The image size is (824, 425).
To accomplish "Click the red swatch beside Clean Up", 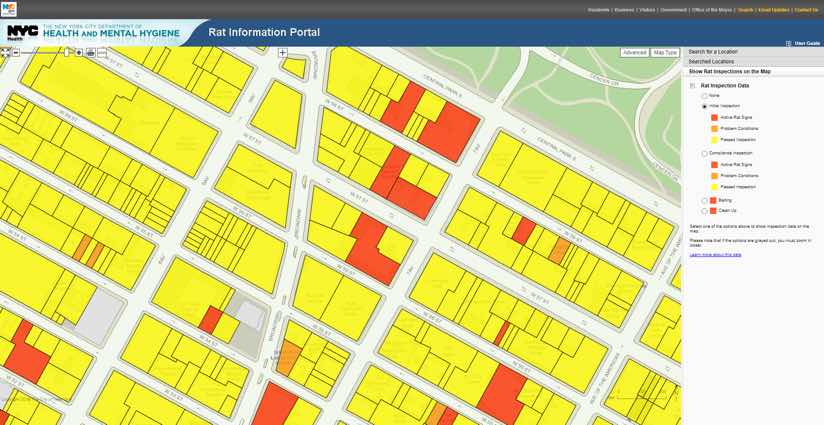I will 713,211.
